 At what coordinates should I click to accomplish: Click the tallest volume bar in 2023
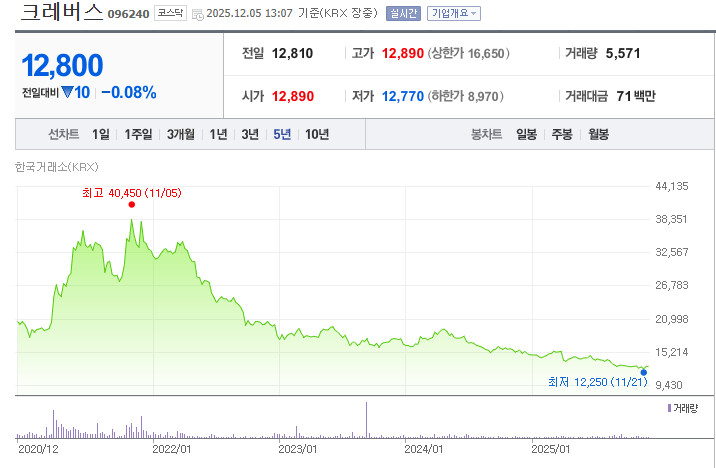[366, 420]
